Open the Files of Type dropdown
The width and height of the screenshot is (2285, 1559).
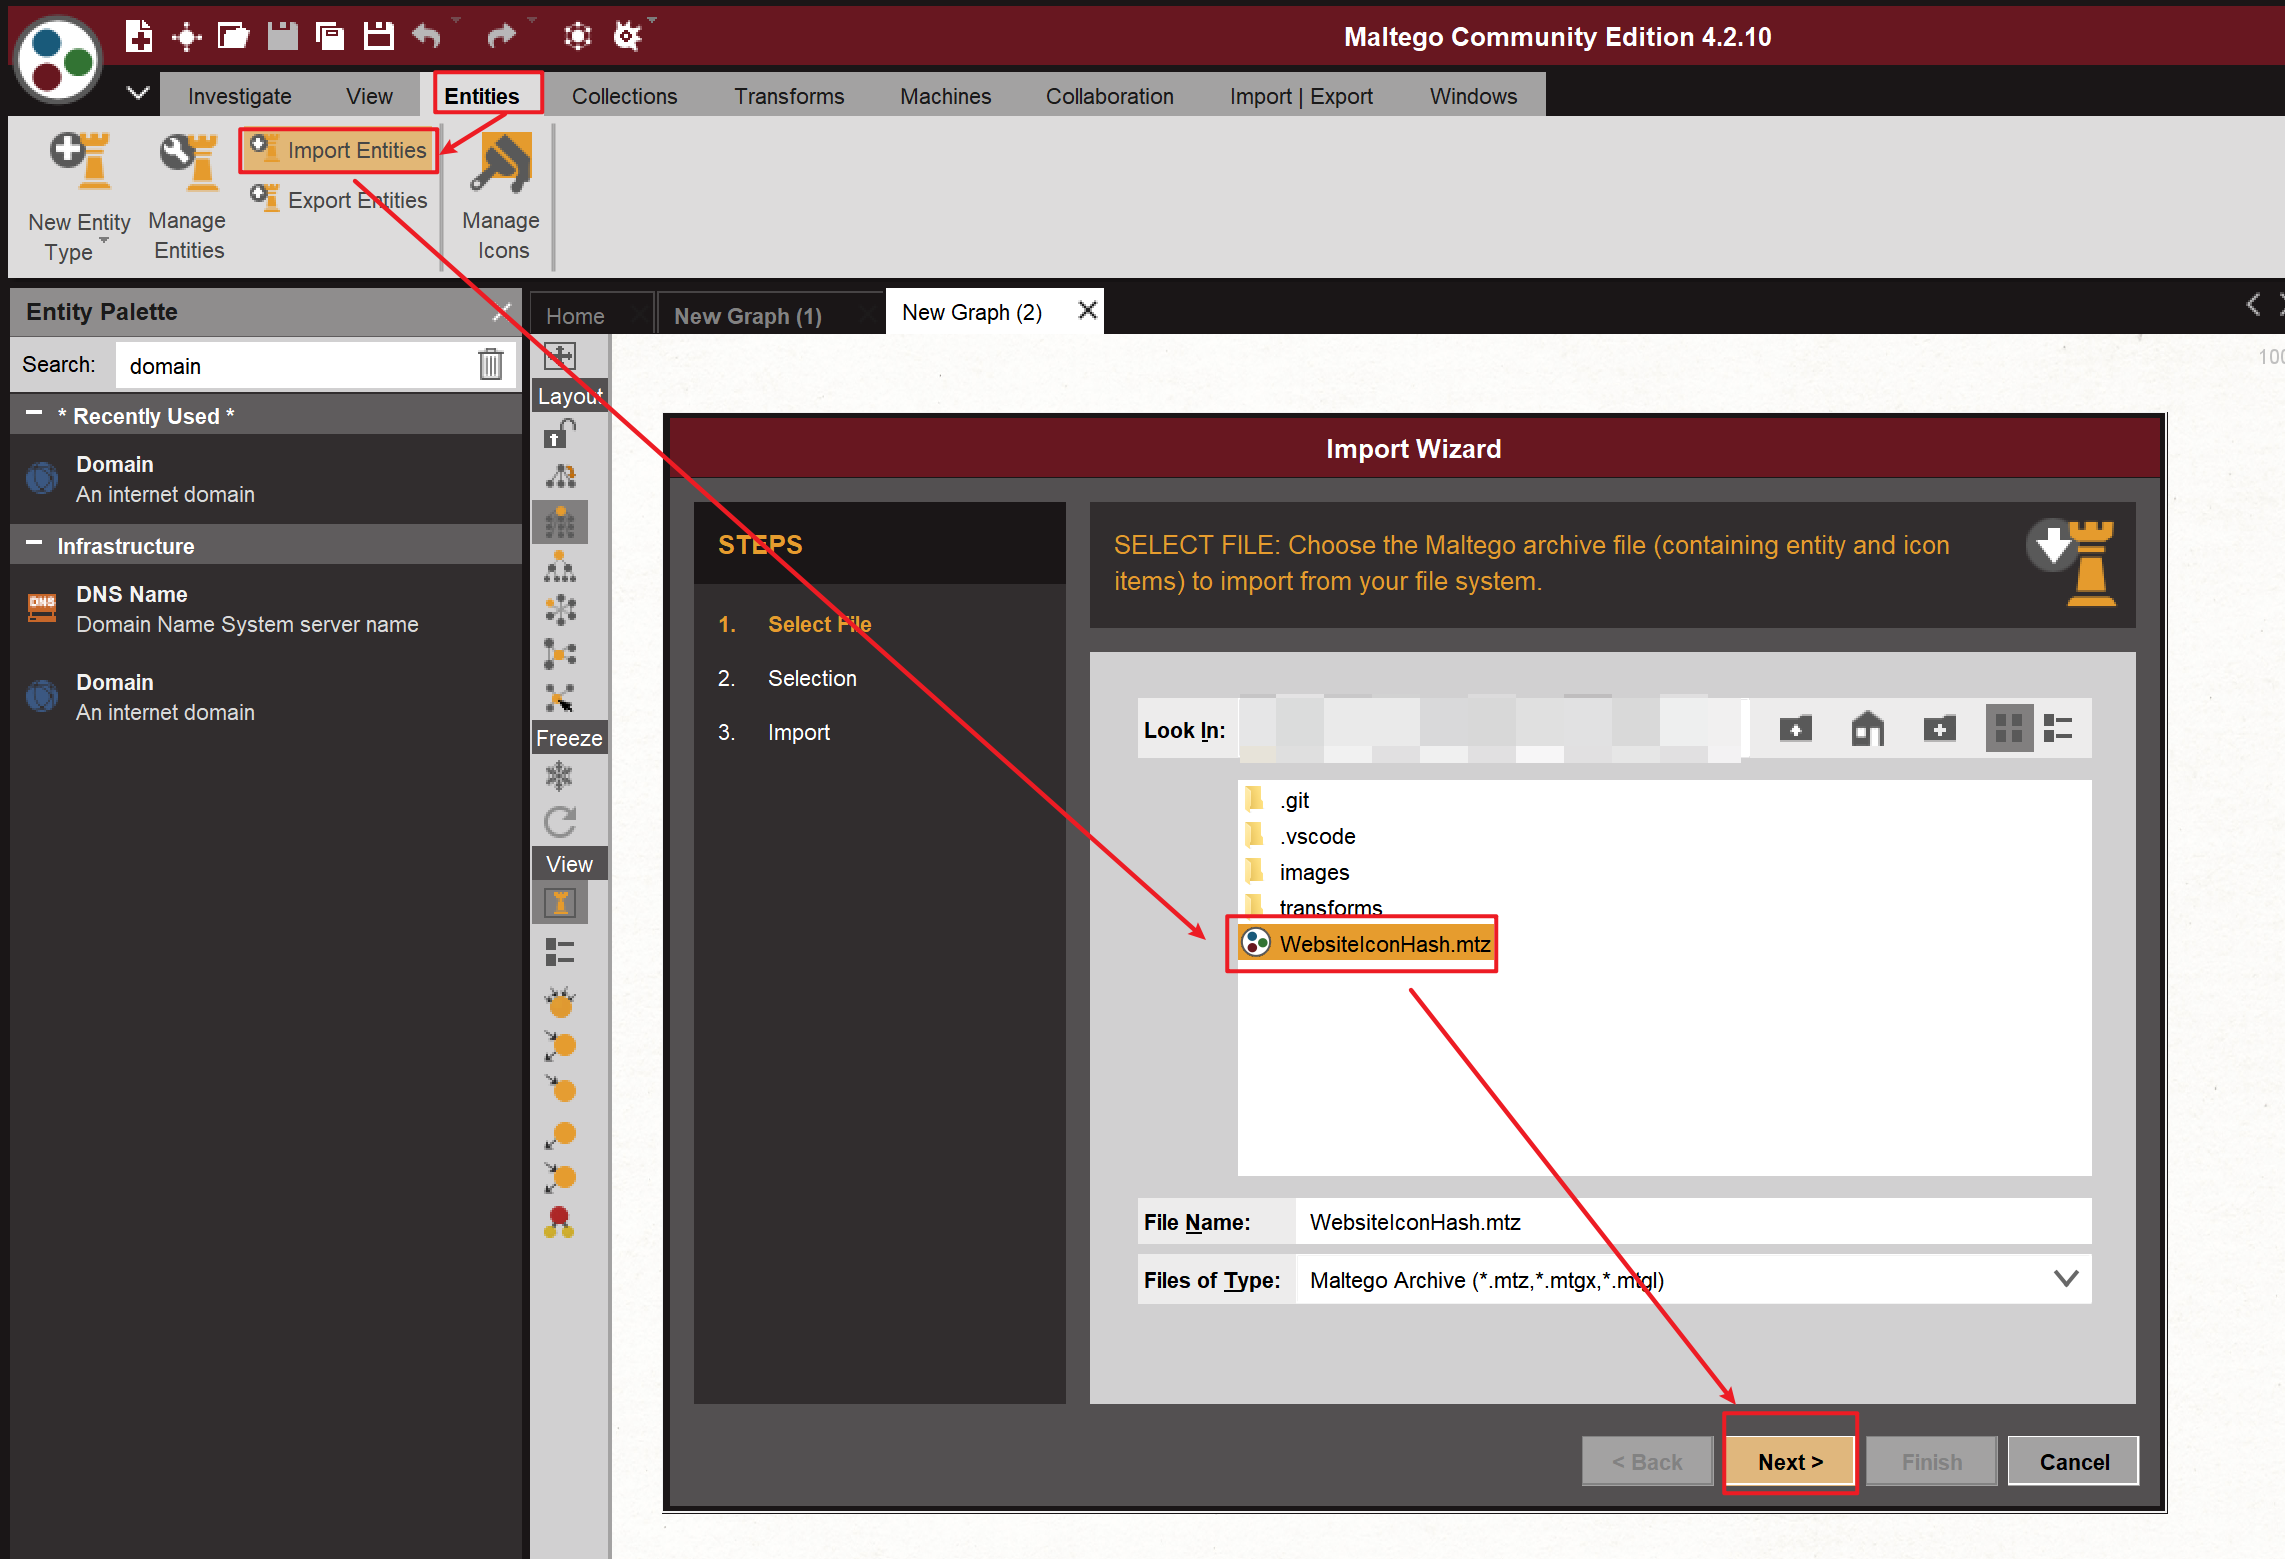click(x=2065, y=1279)
